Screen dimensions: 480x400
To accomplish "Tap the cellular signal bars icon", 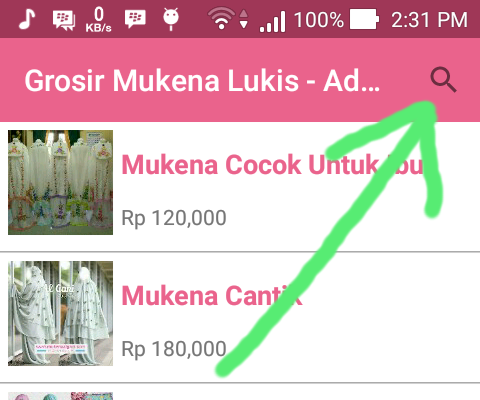I will (273, 21).
